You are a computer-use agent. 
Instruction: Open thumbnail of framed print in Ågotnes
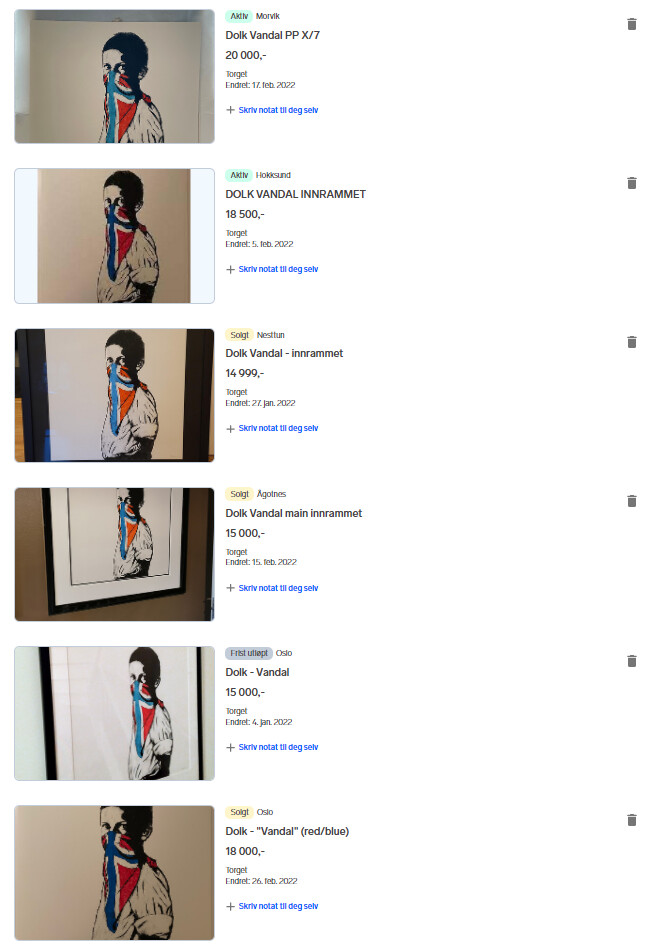coord(114,554)
